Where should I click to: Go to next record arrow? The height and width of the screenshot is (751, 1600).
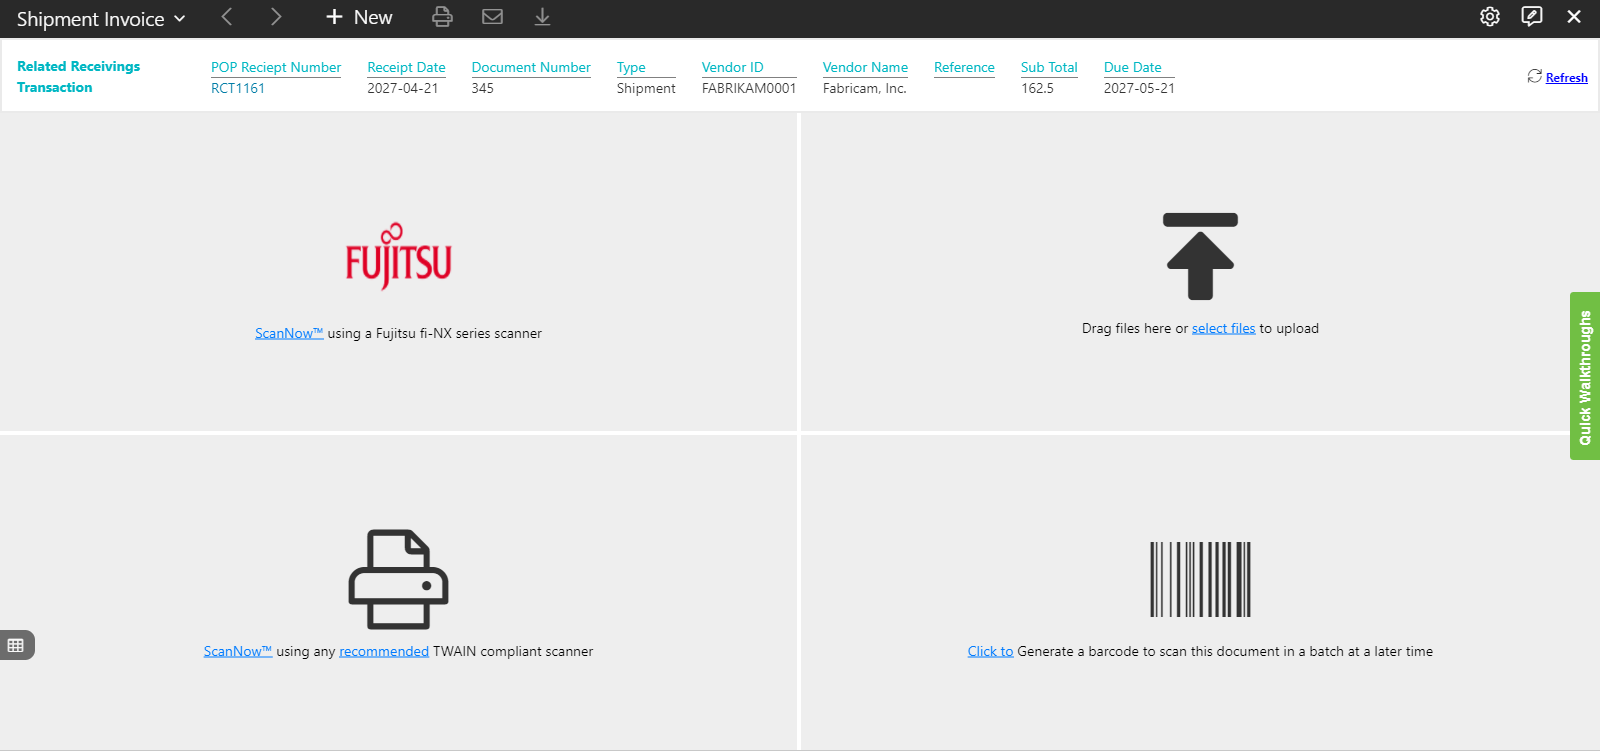tap(276, 17)
